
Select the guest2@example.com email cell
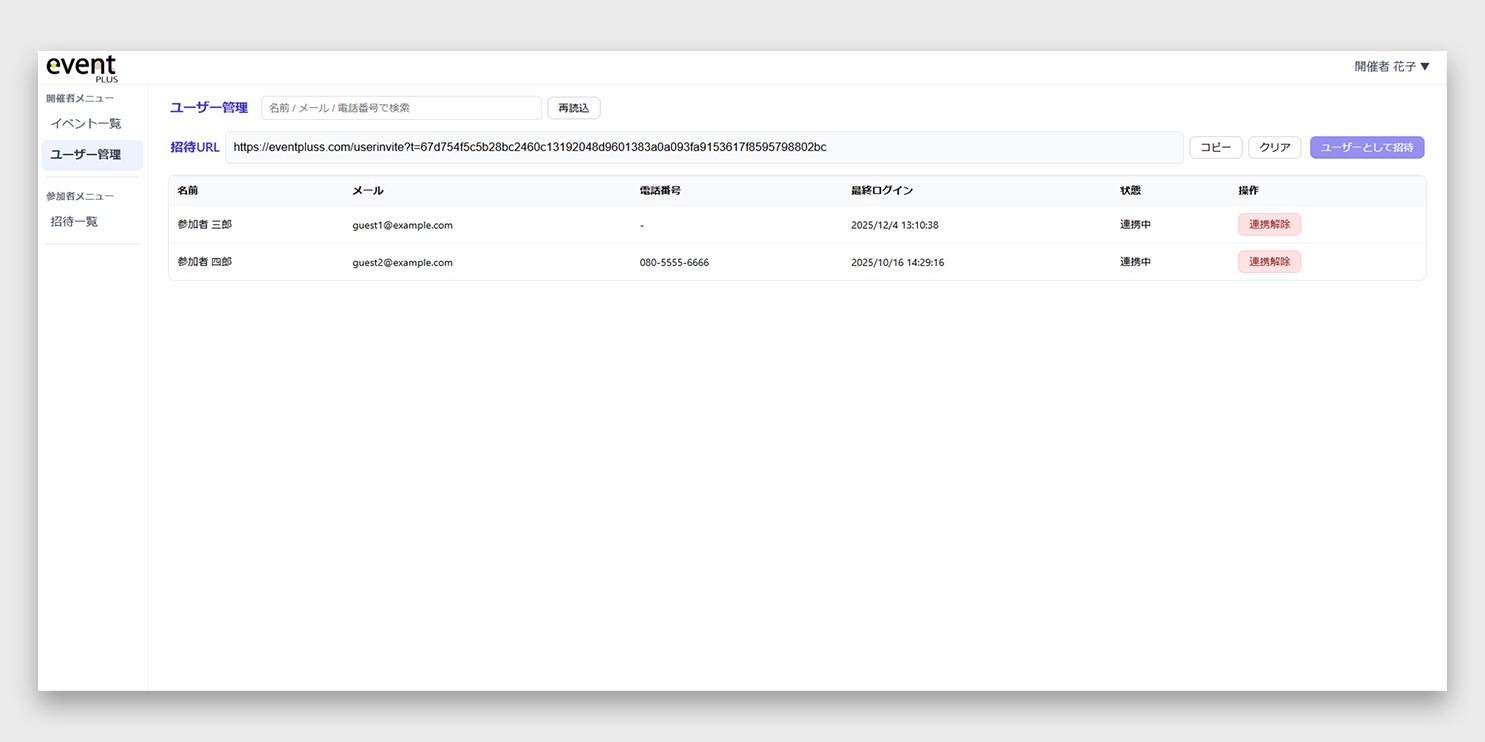(402, 263)
